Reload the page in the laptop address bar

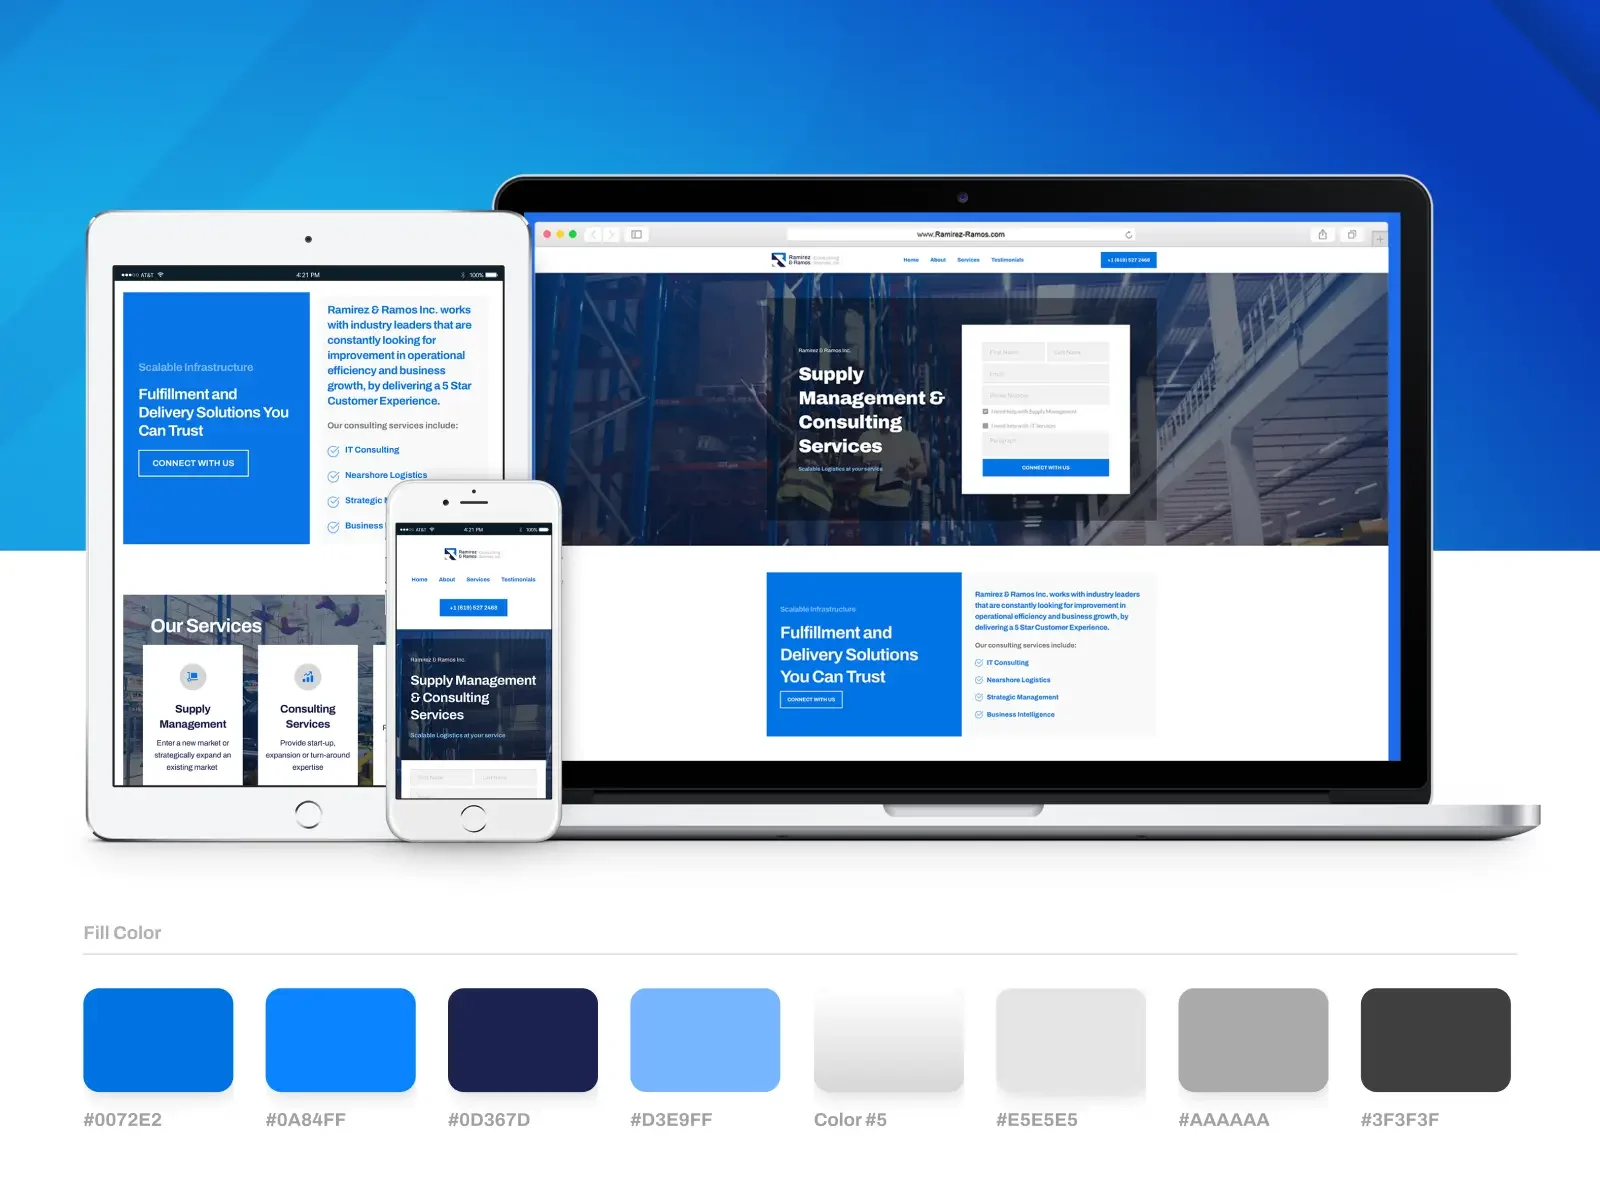click(x=1128, y=235)
